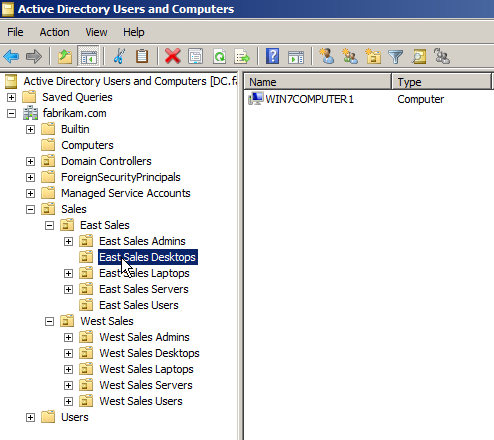This screenshot has width=494, height=440.
Task: Select the Builtin container label
Action: coord(75,129)
